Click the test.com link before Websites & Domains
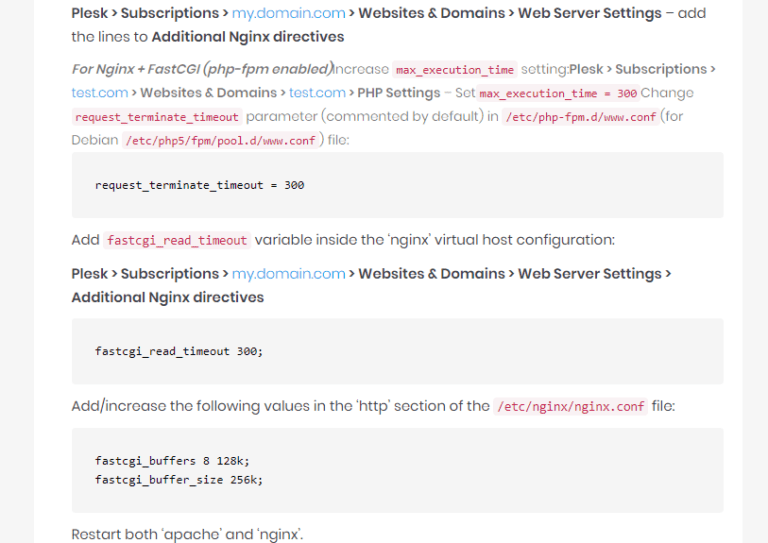 click(100, 93)
